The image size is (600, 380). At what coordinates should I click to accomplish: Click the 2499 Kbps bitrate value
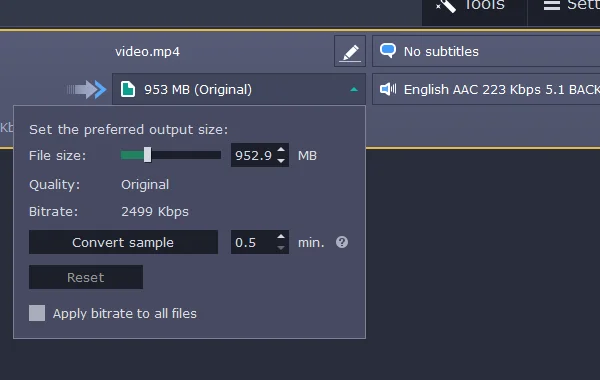pos(155,212)
